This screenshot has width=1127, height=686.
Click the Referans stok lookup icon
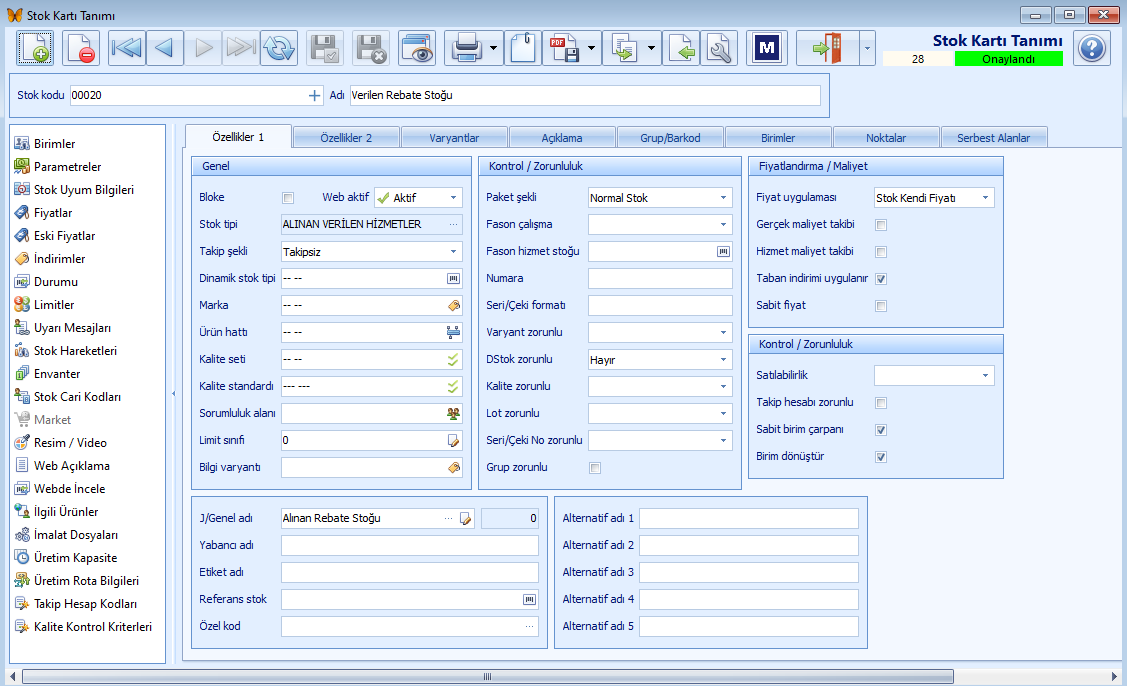pos(530,600)
